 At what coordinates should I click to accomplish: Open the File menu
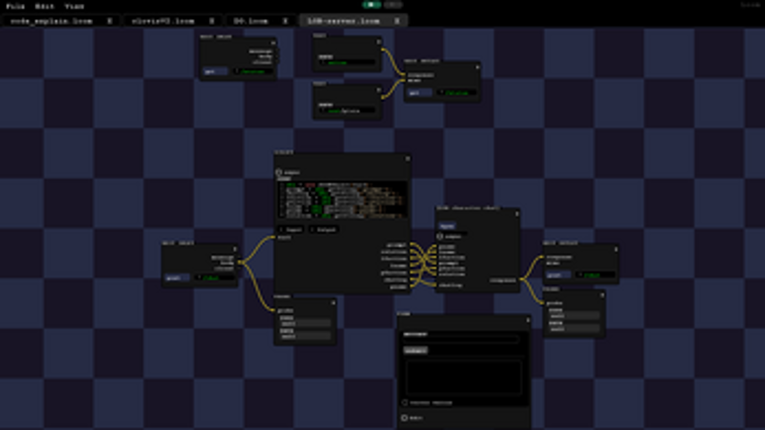[15, 6]
